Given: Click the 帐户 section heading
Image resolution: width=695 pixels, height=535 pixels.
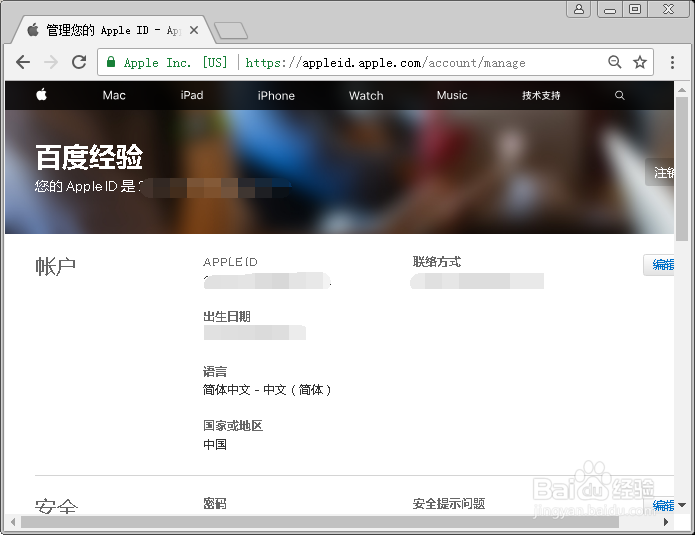Looking at the screenshot, I should (55, 266).
